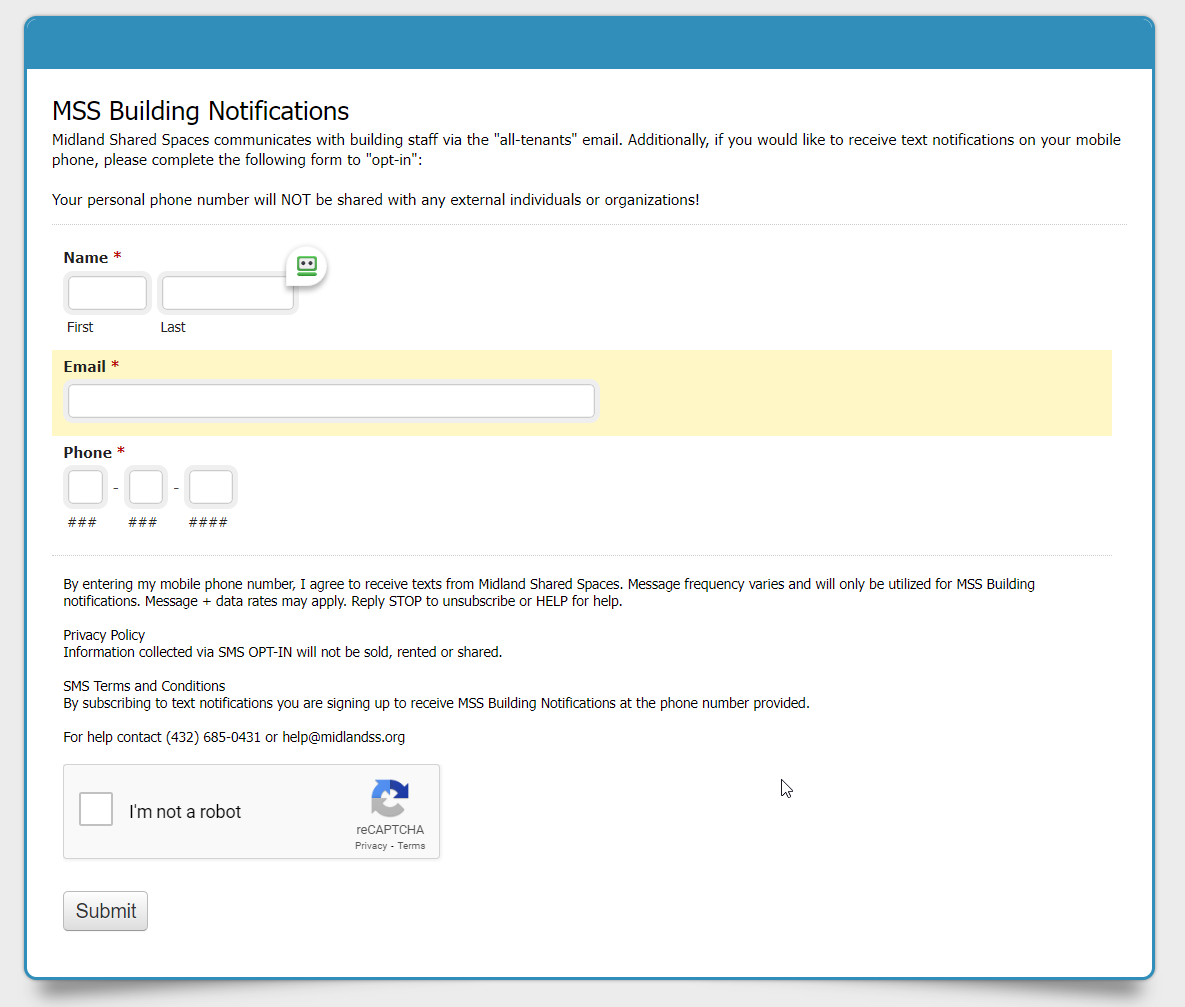Image resolution: width=1185 pixels, height=1007 pixels.
Task: Click the First name input field
Action: coord(107,293)
